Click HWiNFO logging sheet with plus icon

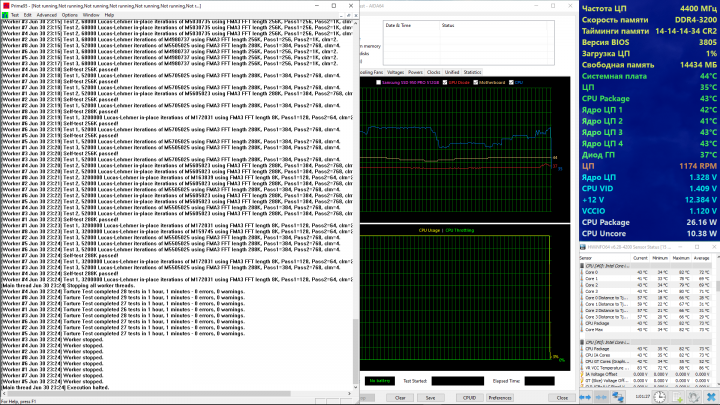(678, 397)
